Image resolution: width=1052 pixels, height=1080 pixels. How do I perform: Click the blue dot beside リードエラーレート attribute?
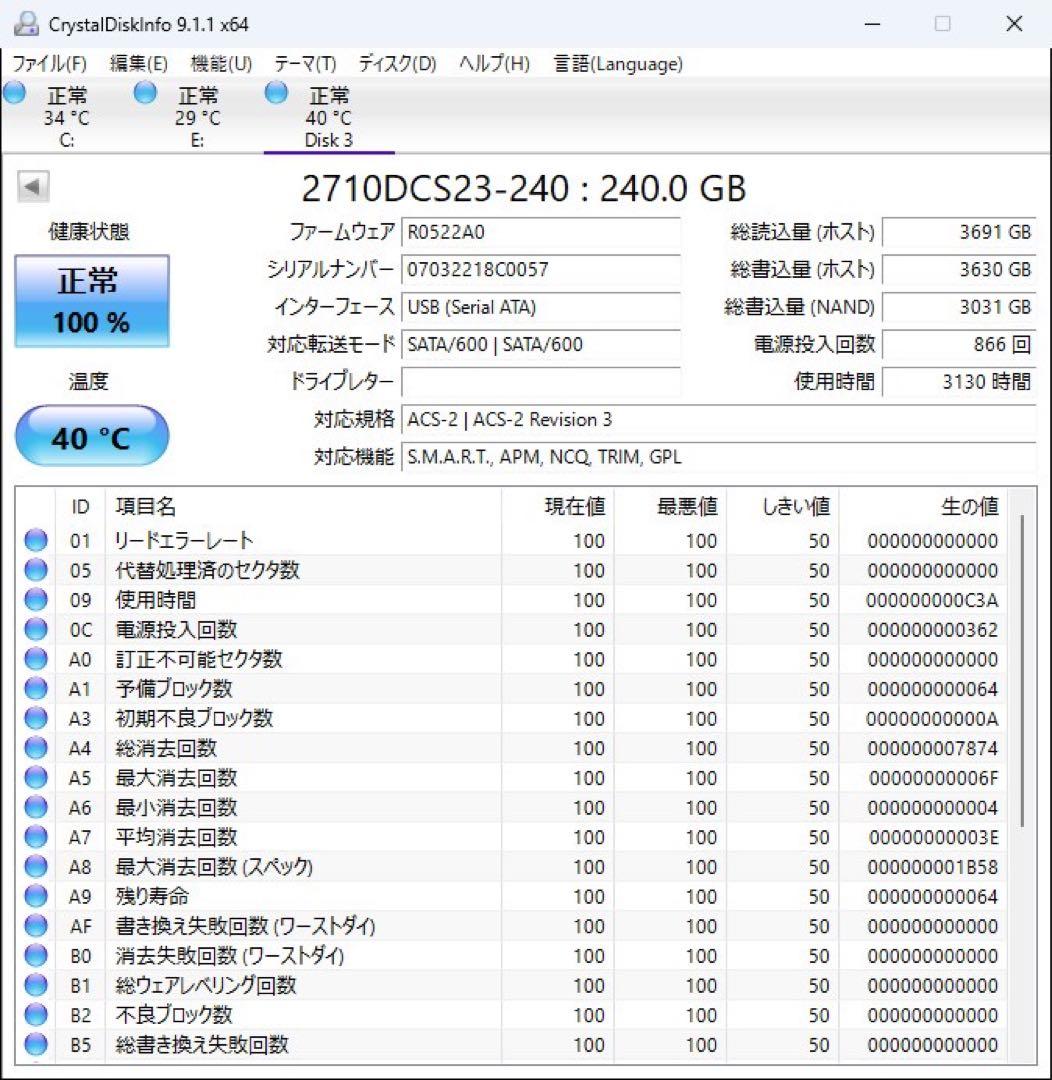coord(36,540)
